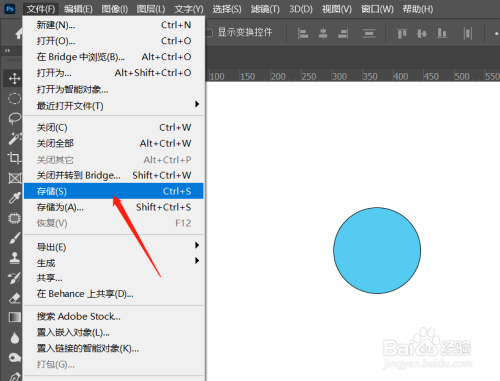Viewport: 500px width, 381px height.
Task: Open the 滤镜(T) menu
Action: (x=265, y=9)
